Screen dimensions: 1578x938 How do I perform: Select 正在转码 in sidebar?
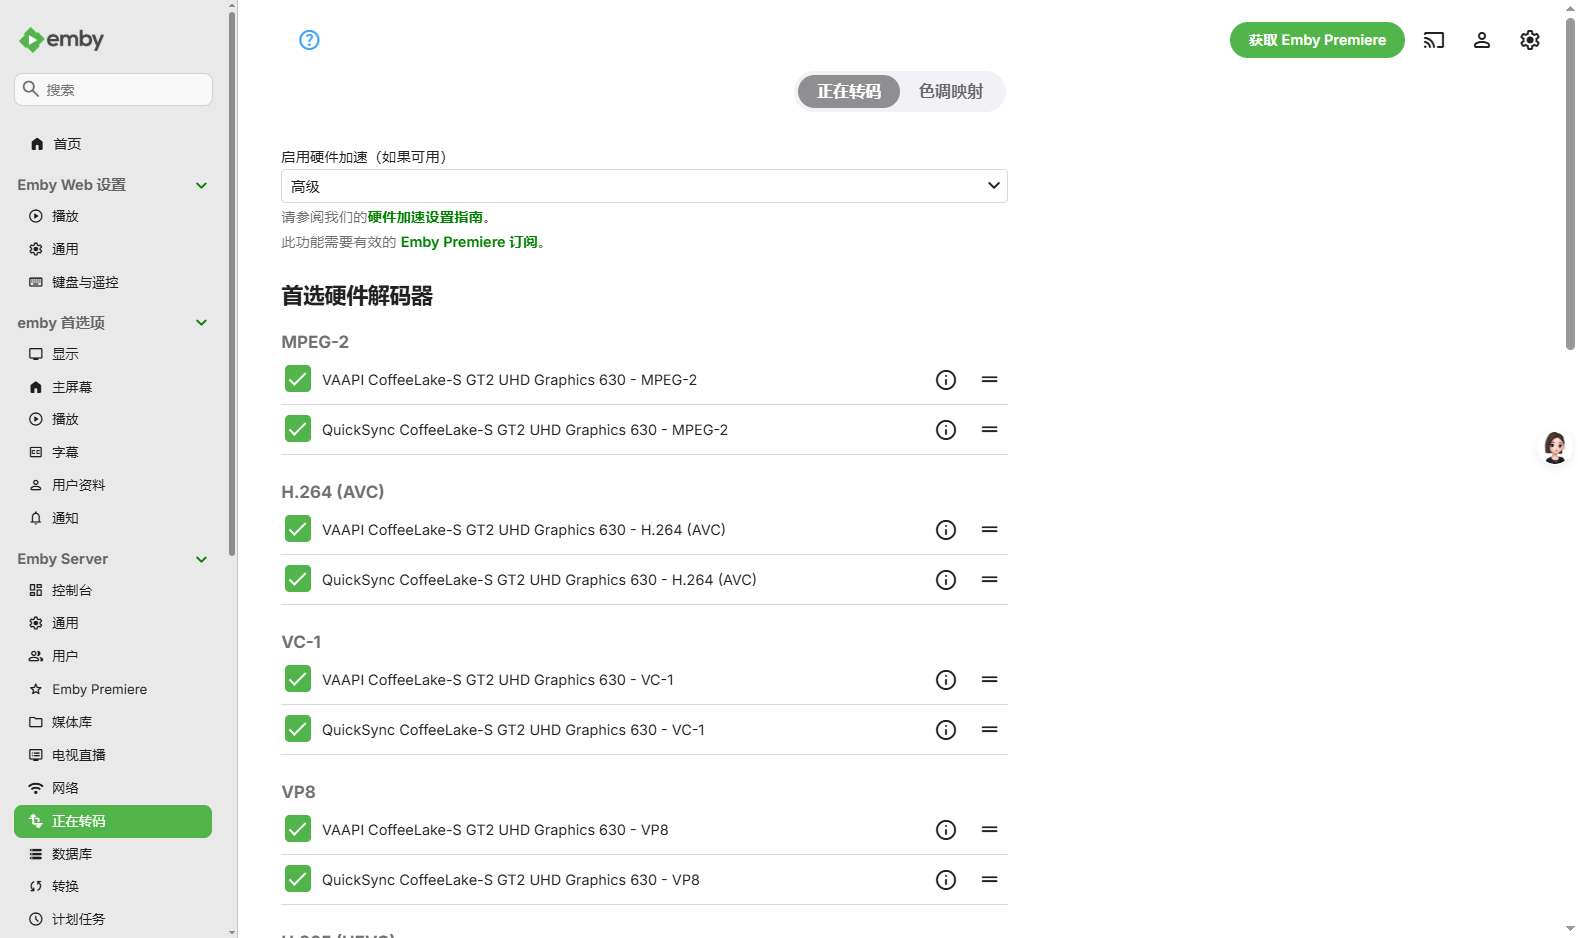tap(113, 821)
